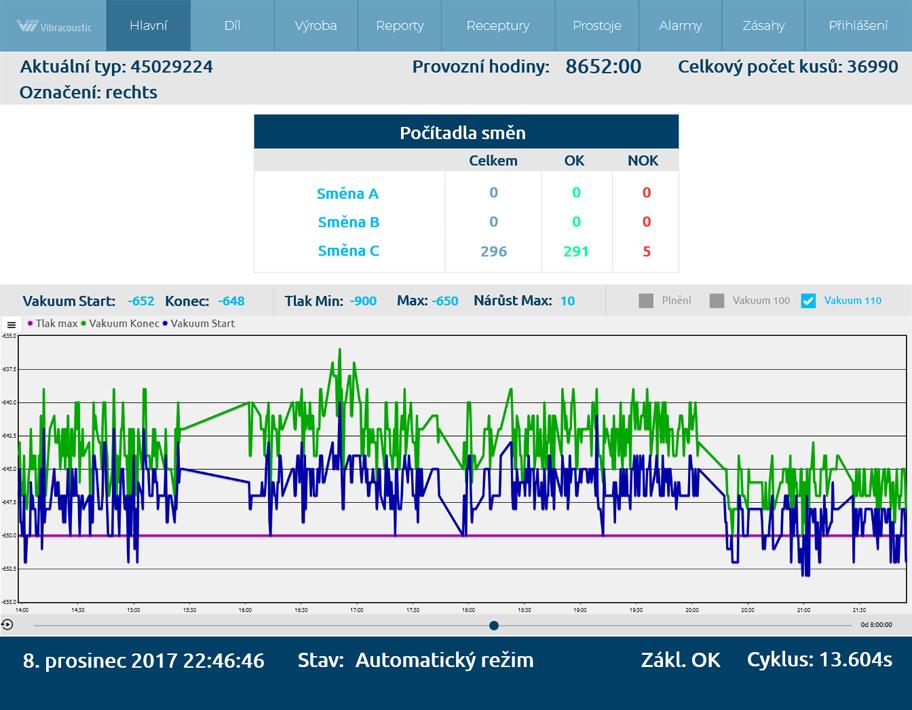912x710 pixels.
Task: Open the chart hamburger menu
Action: (11, 325)
